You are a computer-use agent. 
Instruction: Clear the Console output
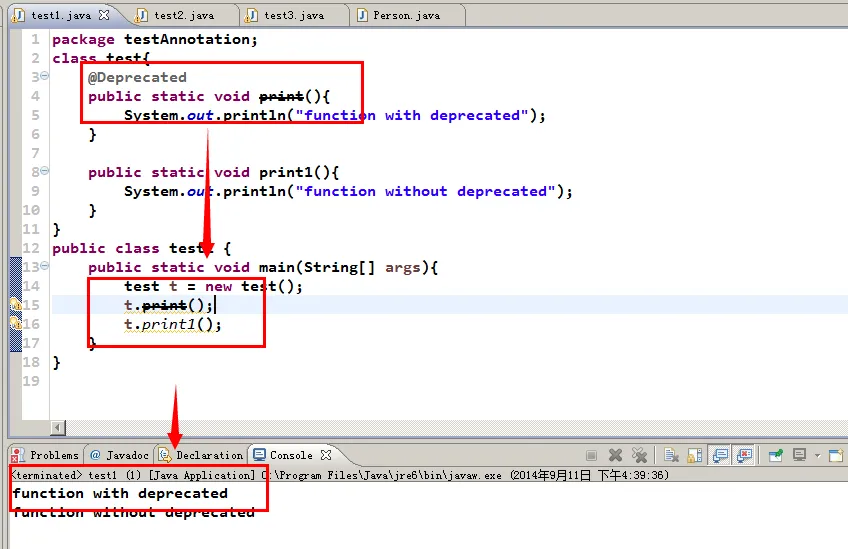[671, 455]
